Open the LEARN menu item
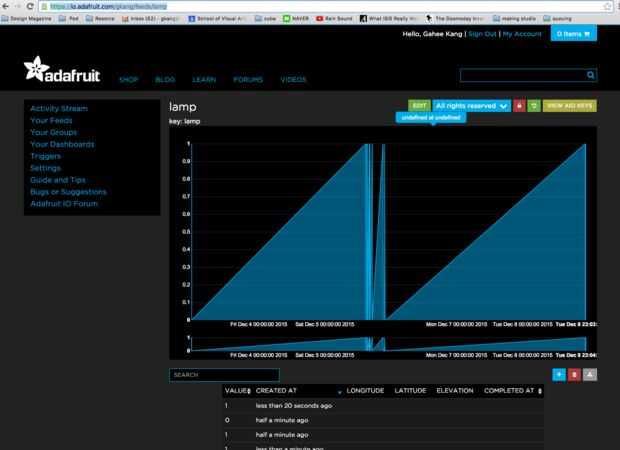Viewport: 620px width, 450px height. coord(204,79)
